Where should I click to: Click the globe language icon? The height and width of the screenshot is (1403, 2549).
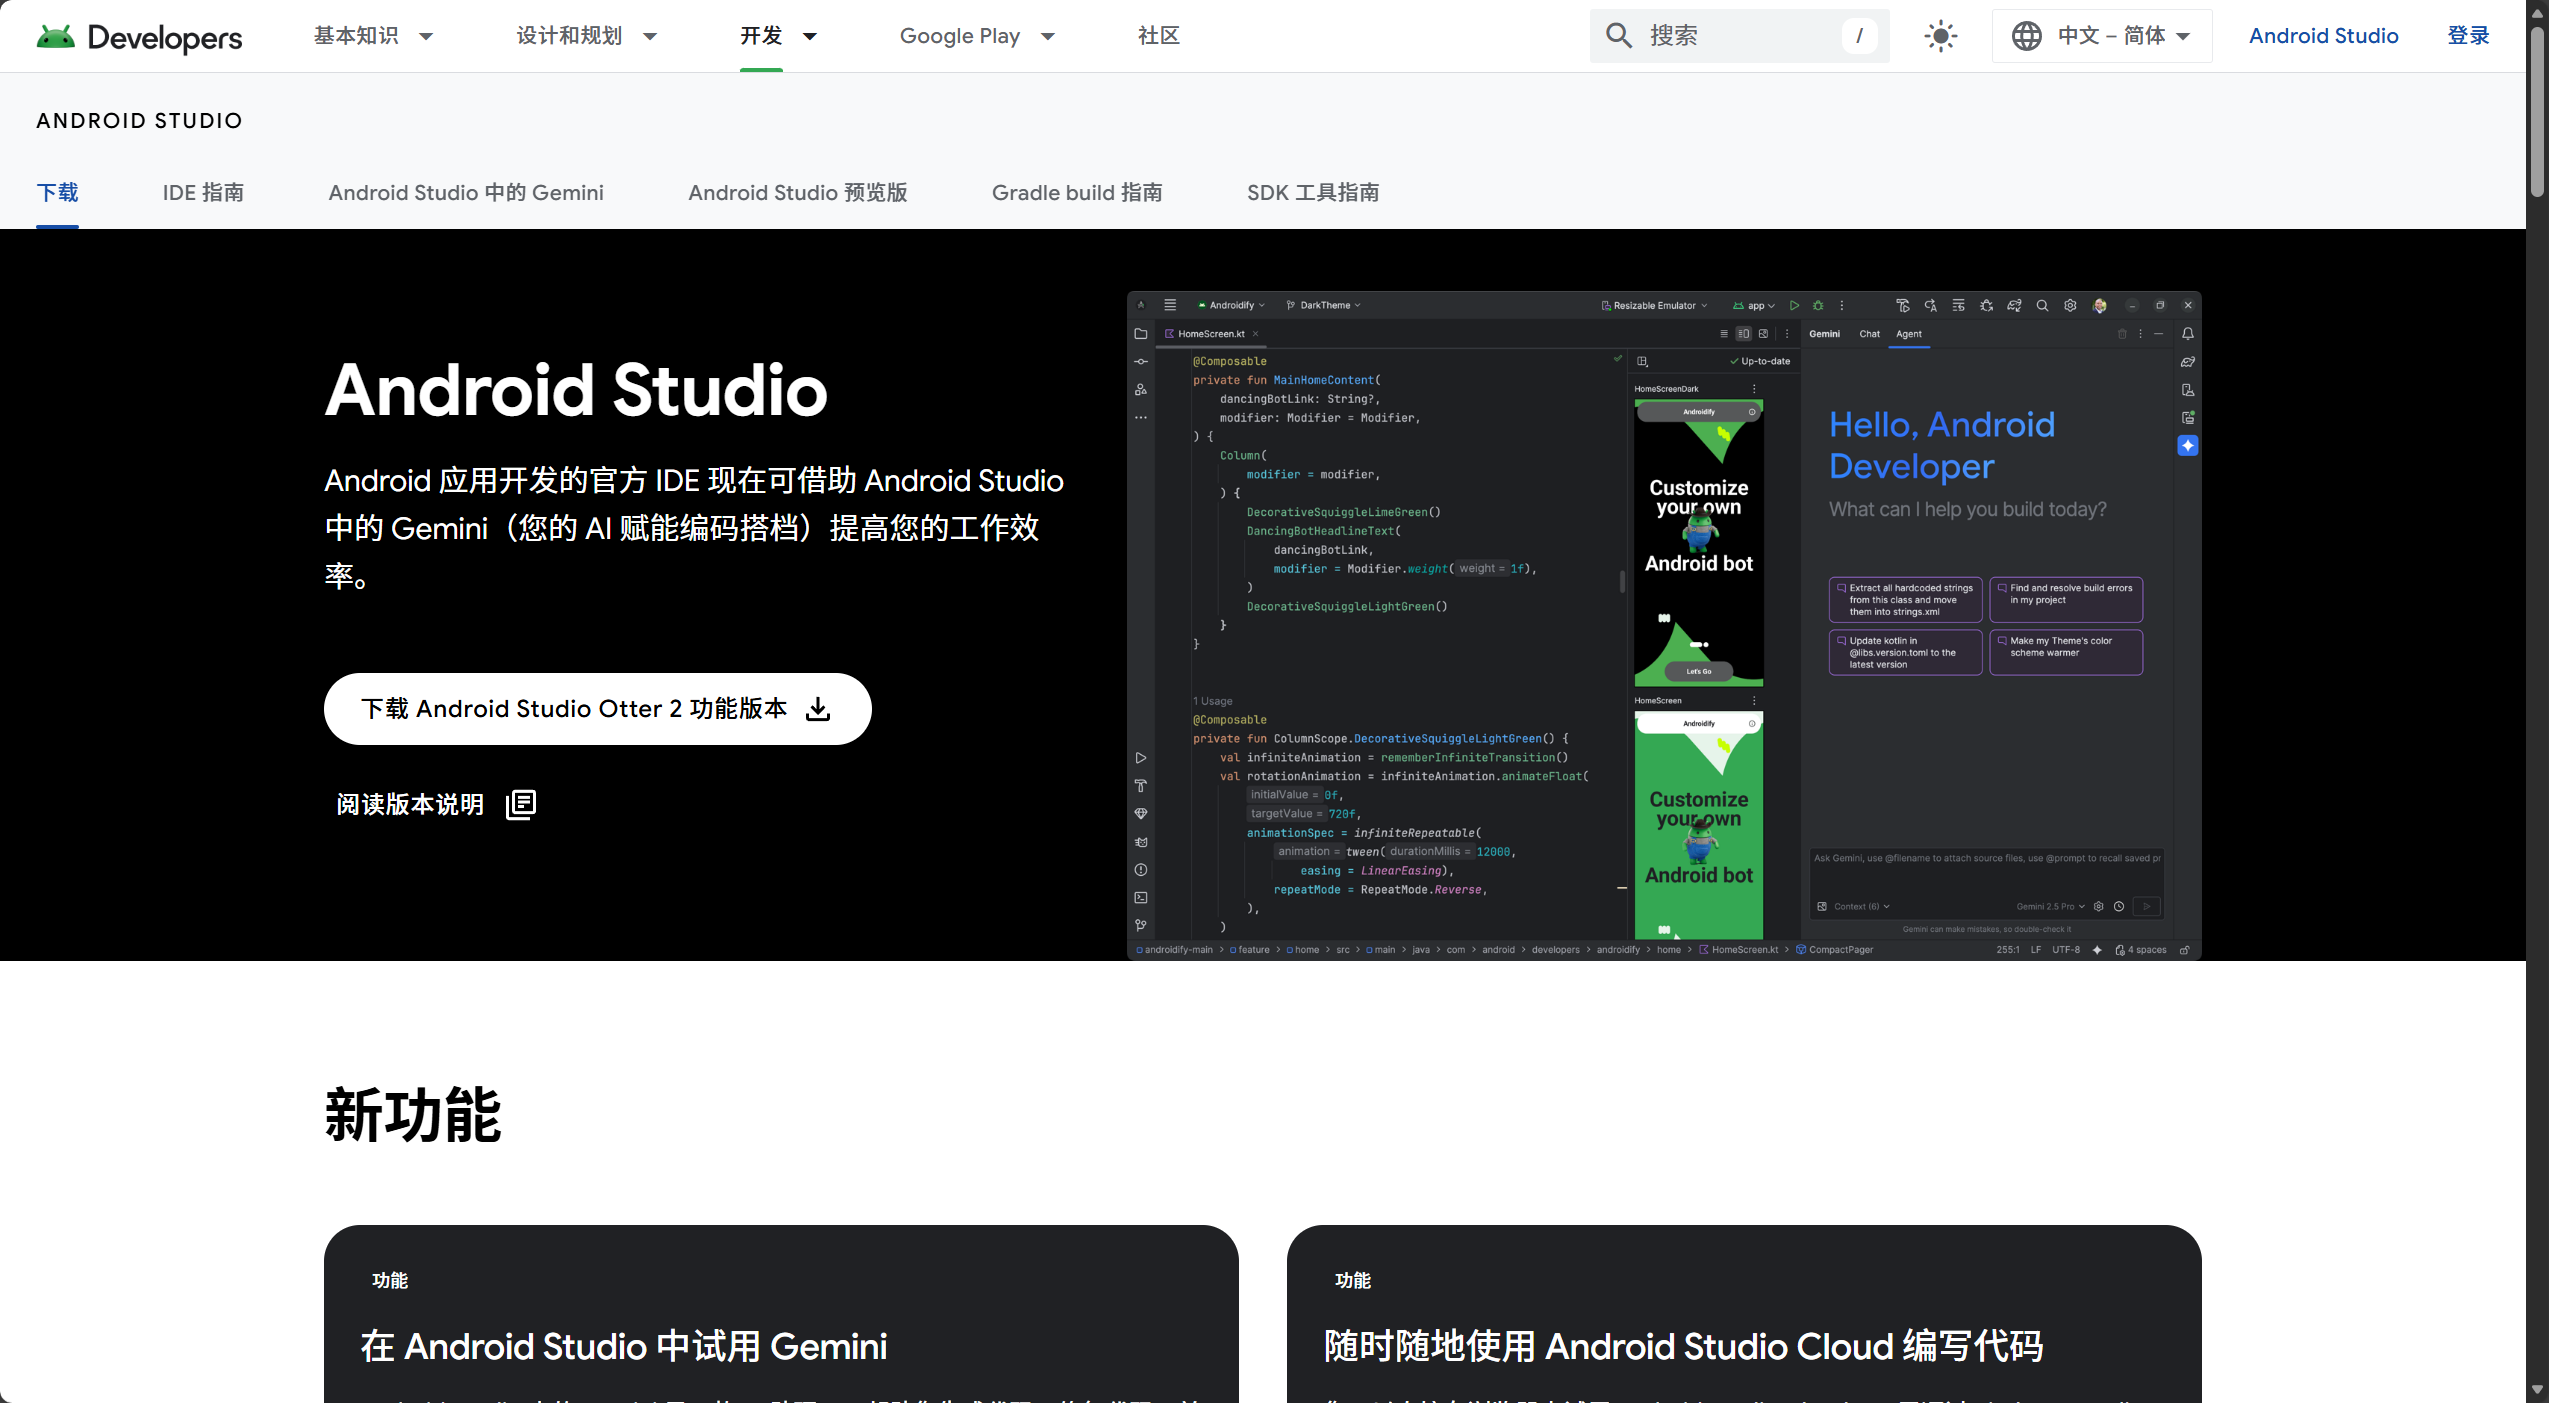tap(2026, 36)
